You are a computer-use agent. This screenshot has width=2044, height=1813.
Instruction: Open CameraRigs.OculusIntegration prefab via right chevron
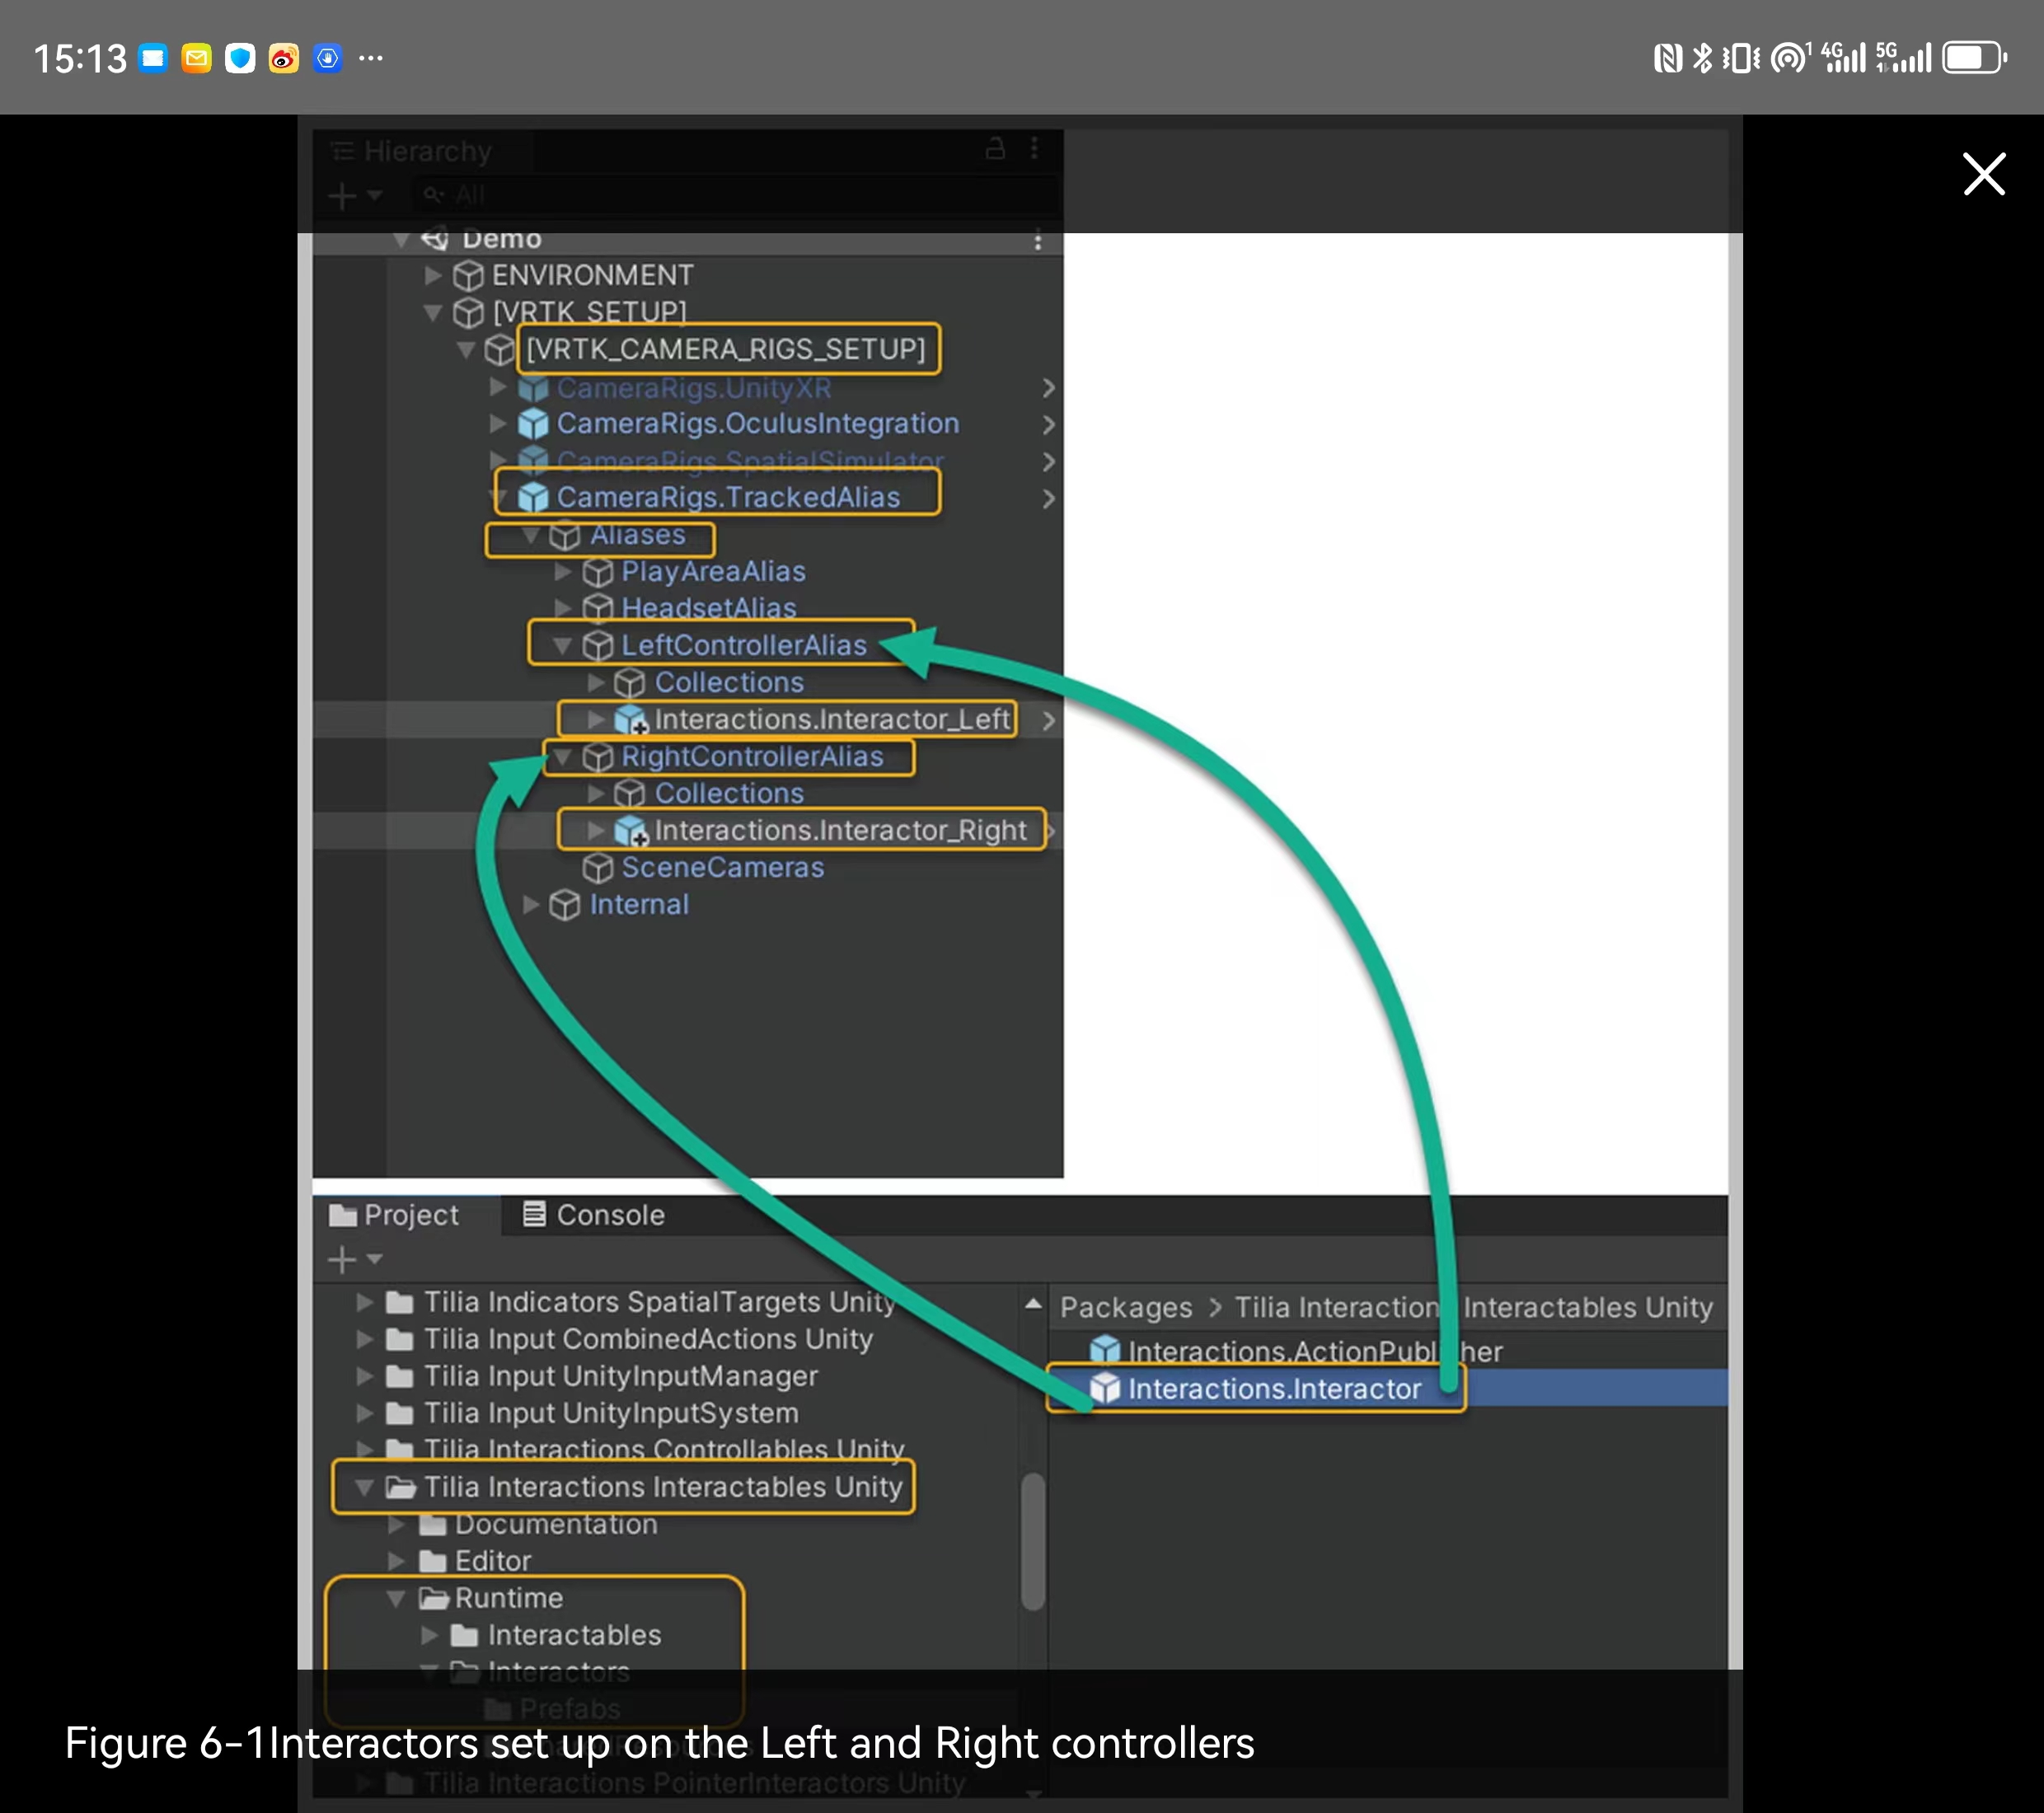pyautogui.click(x=1048, y=424)
